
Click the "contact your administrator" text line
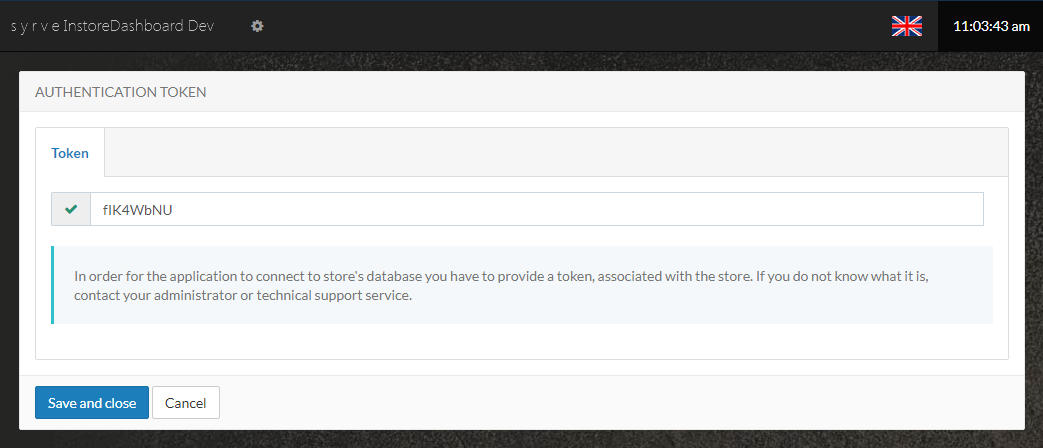(242, 296)
